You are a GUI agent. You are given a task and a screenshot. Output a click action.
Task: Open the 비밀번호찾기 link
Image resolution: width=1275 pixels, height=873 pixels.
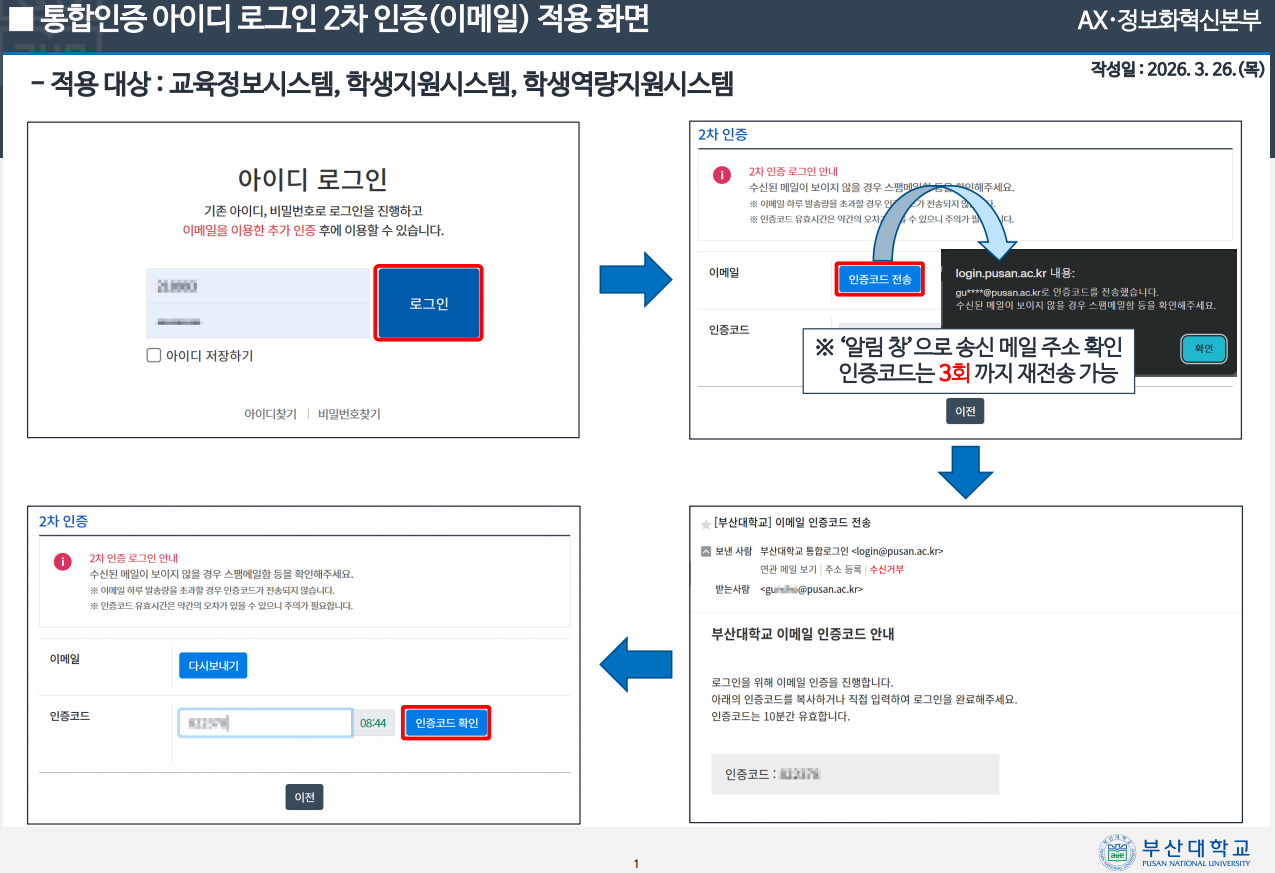click(349, 414)
